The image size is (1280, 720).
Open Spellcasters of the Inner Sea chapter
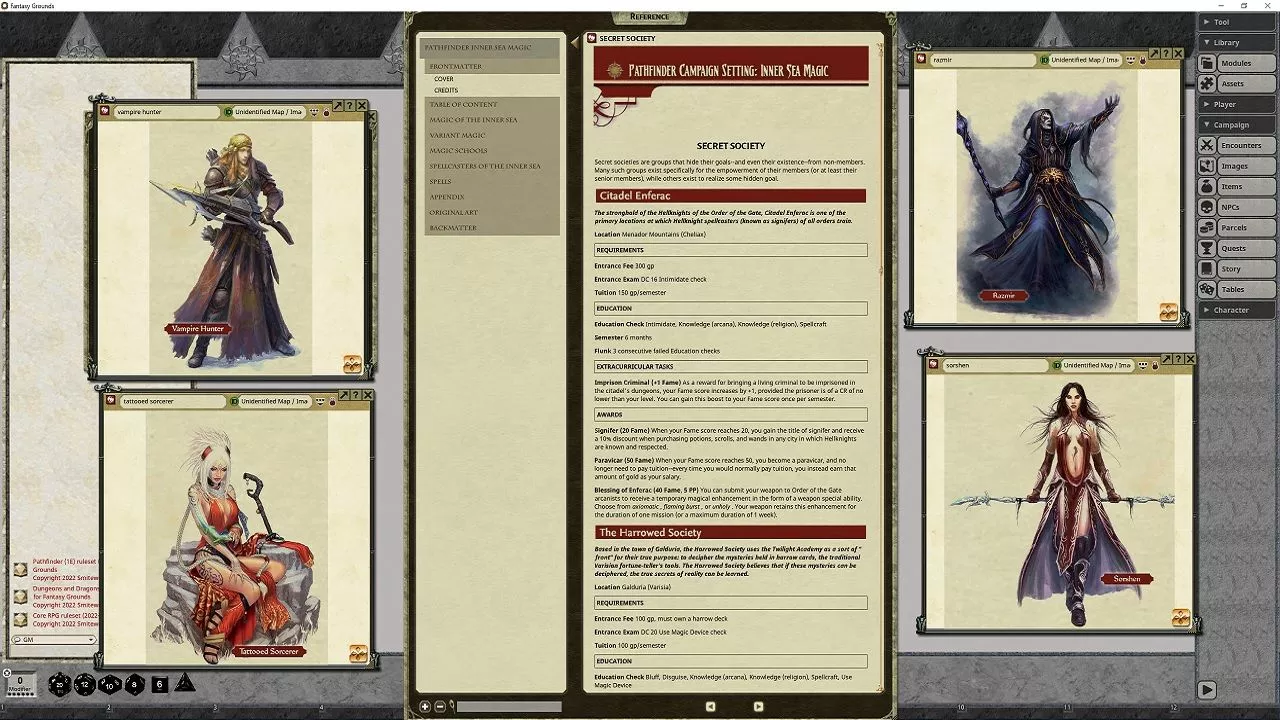click(x=491, y=166)
